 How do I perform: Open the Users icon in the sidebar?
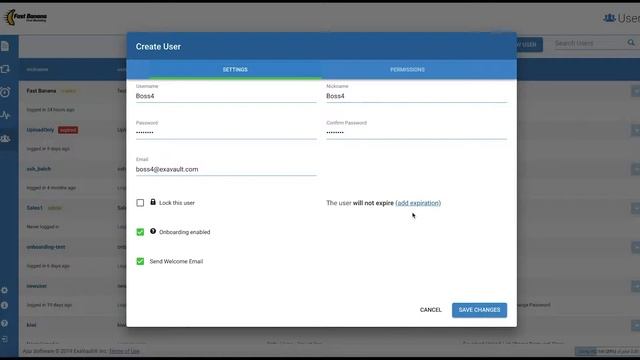pos(5,139)
